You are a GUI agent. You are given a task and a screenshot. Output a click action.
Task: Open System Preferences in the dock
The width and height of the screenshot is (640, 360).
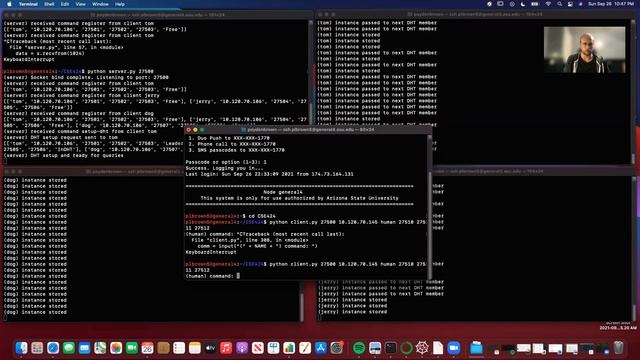point(336,348)
